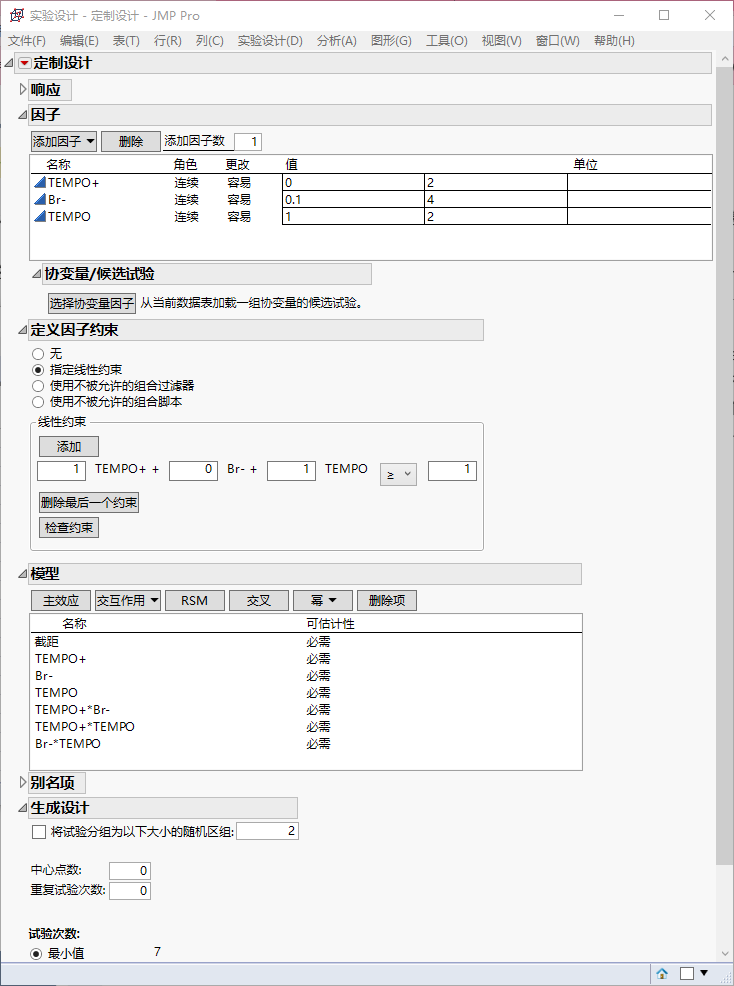Open the black arrow menu in the status bar
The image size is (734, 986).
703,973
